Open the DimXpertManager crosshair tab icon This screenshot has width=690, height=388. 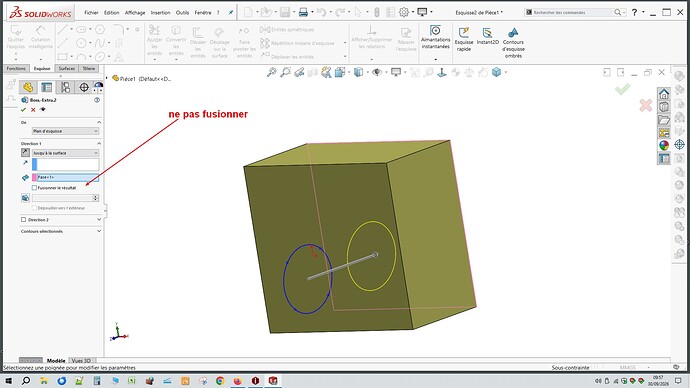(84, 87)
